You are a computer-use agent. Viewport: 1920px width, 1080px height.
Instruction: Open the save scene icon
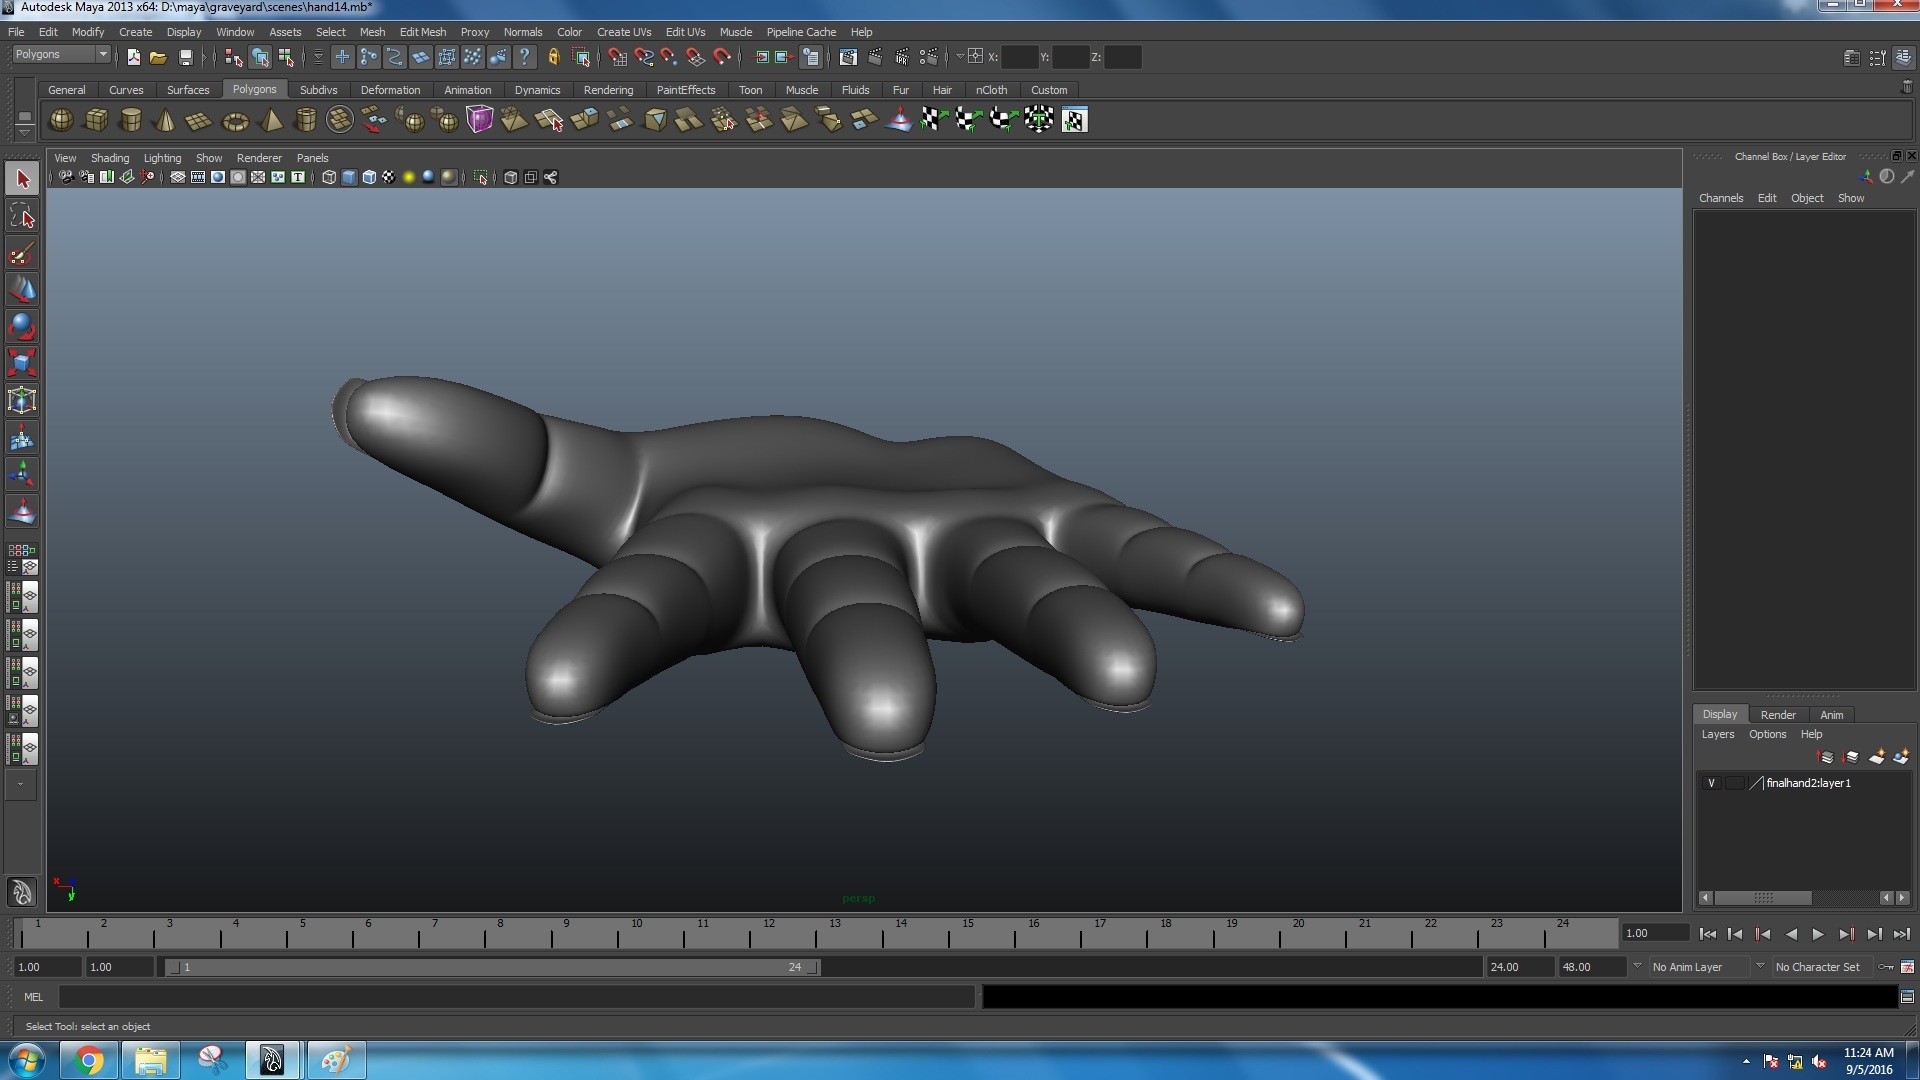[x=185, y=57]
